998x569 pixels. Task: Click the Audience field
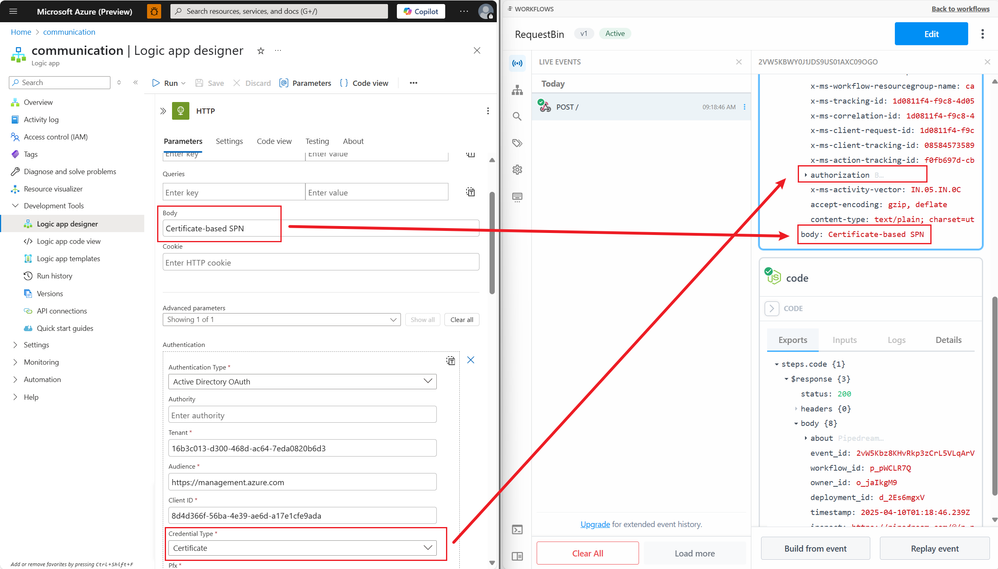(x=302, y=482)
